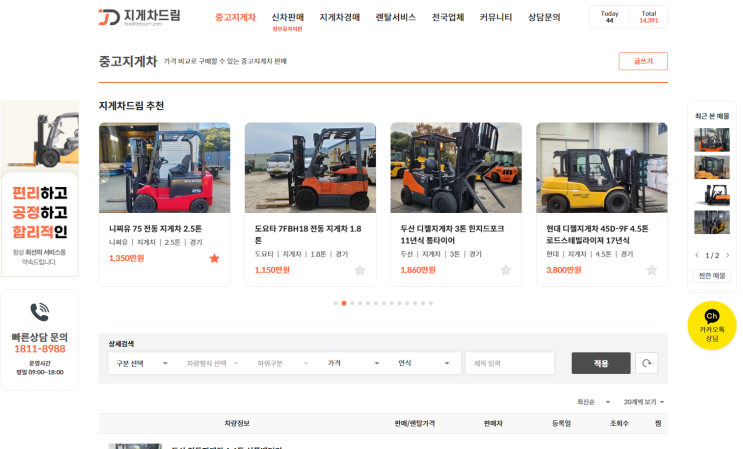Open first recently viewed forklift thumbnail

[712, 140]
